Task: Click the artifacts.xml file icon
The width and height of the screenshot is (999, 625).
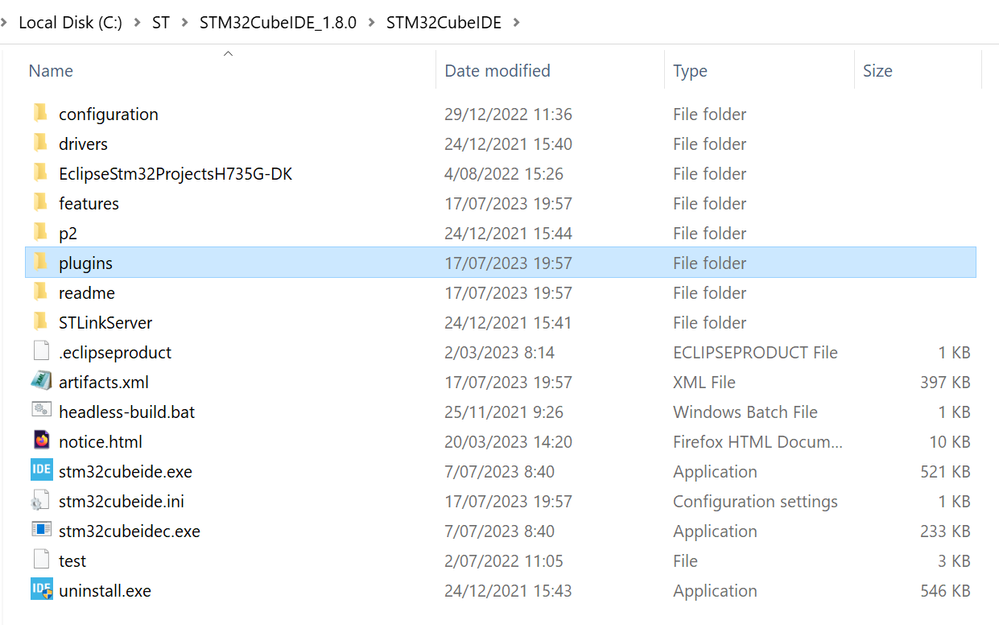Action: (41, 381)
